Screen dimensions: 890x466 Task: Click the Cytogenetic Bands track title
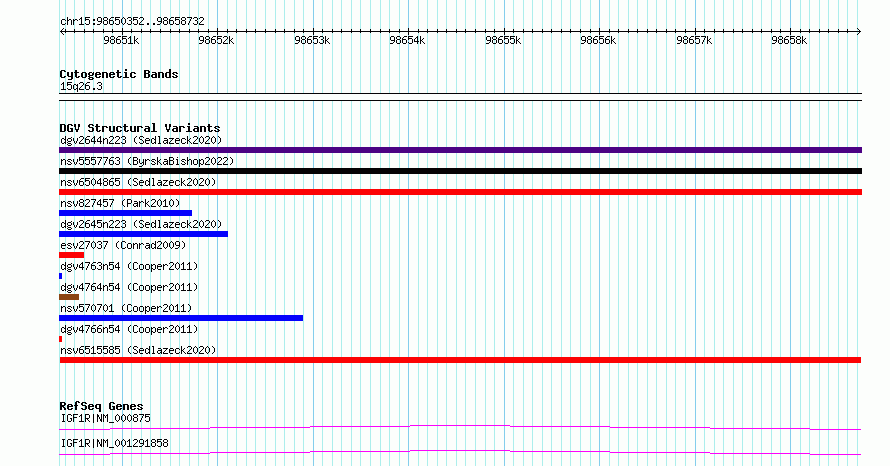pyautogui.click(x=119, y=74)
